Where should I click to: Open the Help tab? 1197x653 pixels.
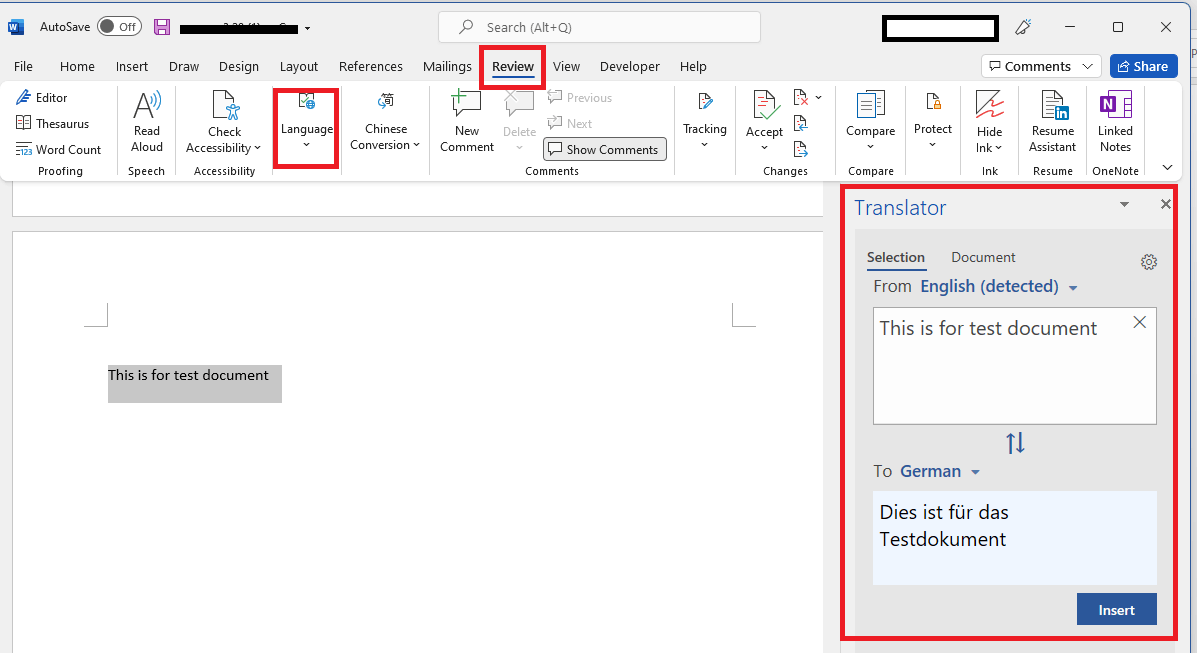693,66
